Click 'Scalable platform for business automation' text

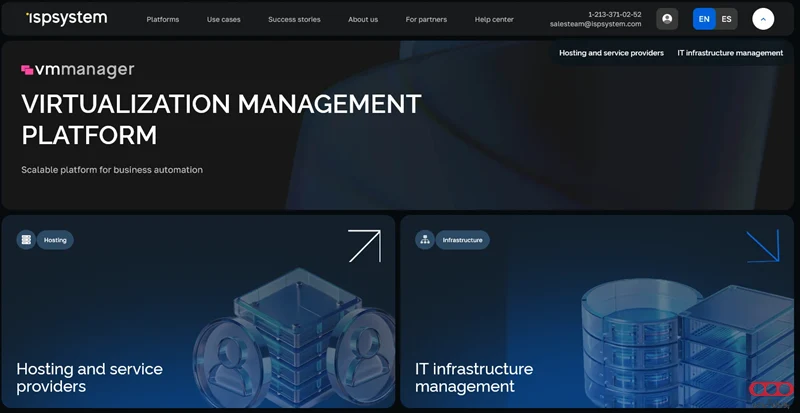tap(112, 170)
